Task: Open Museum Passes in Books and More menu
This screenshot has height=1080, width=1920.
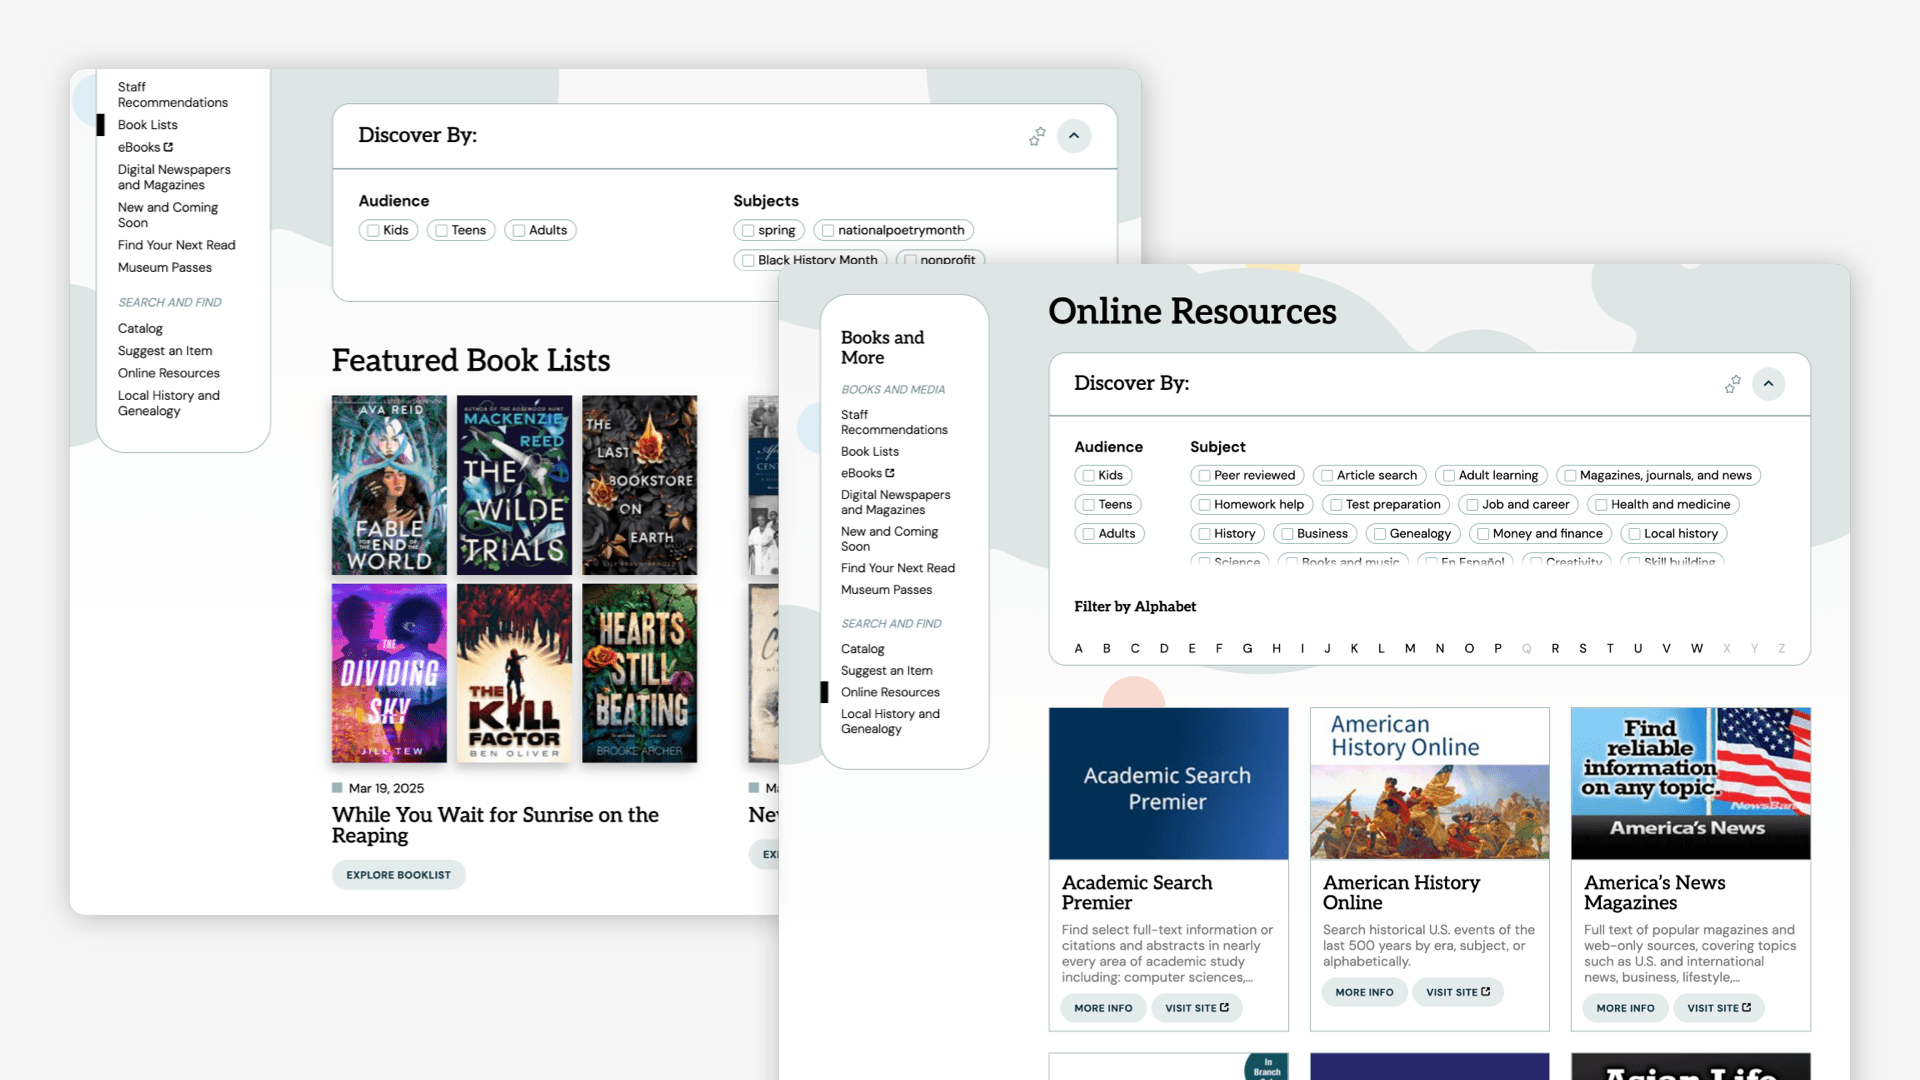Action: [x=886, y=590]
